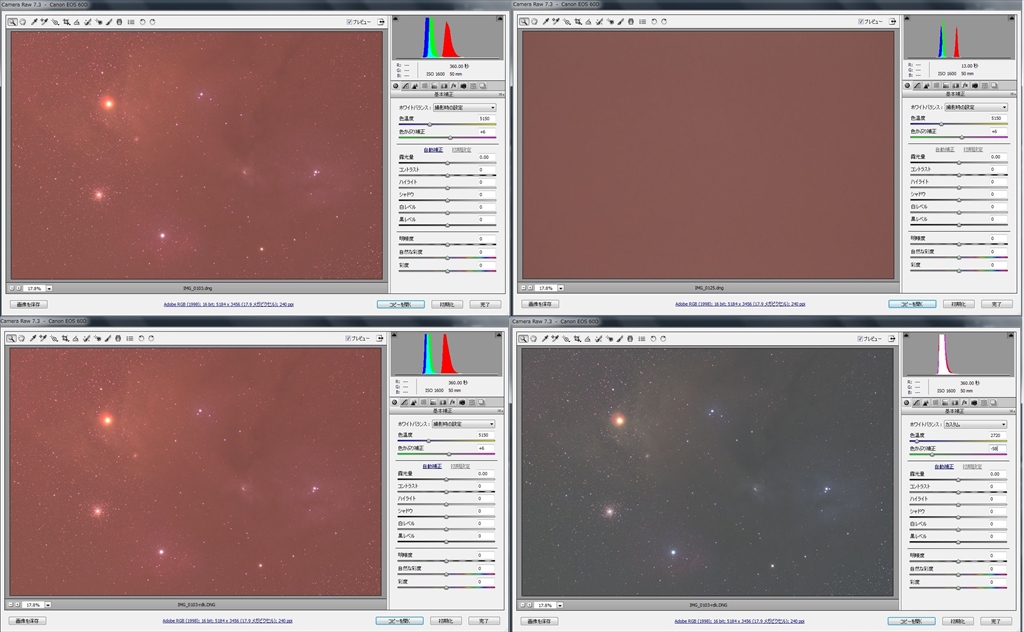The height and width of the screenshot is (632, 1024).
Task: Select Red Eye Removal tool in IMG_0125.dng window
Action: point(610,22)
